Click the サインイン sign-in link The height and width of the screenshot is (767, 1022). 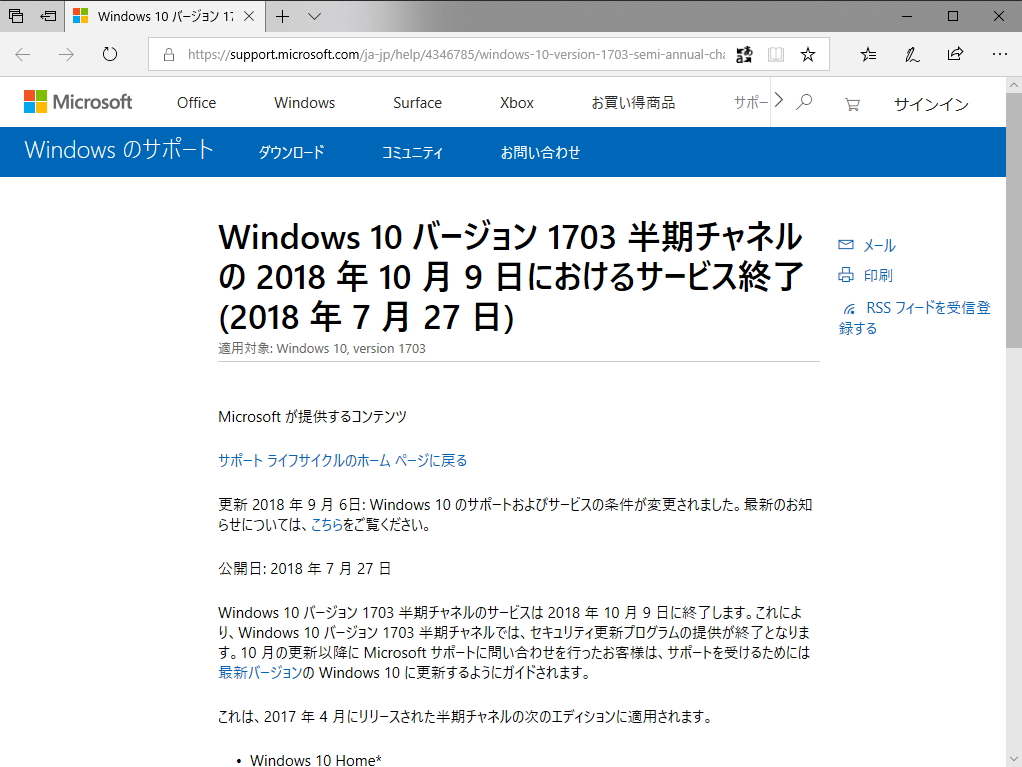coord(931,104)
